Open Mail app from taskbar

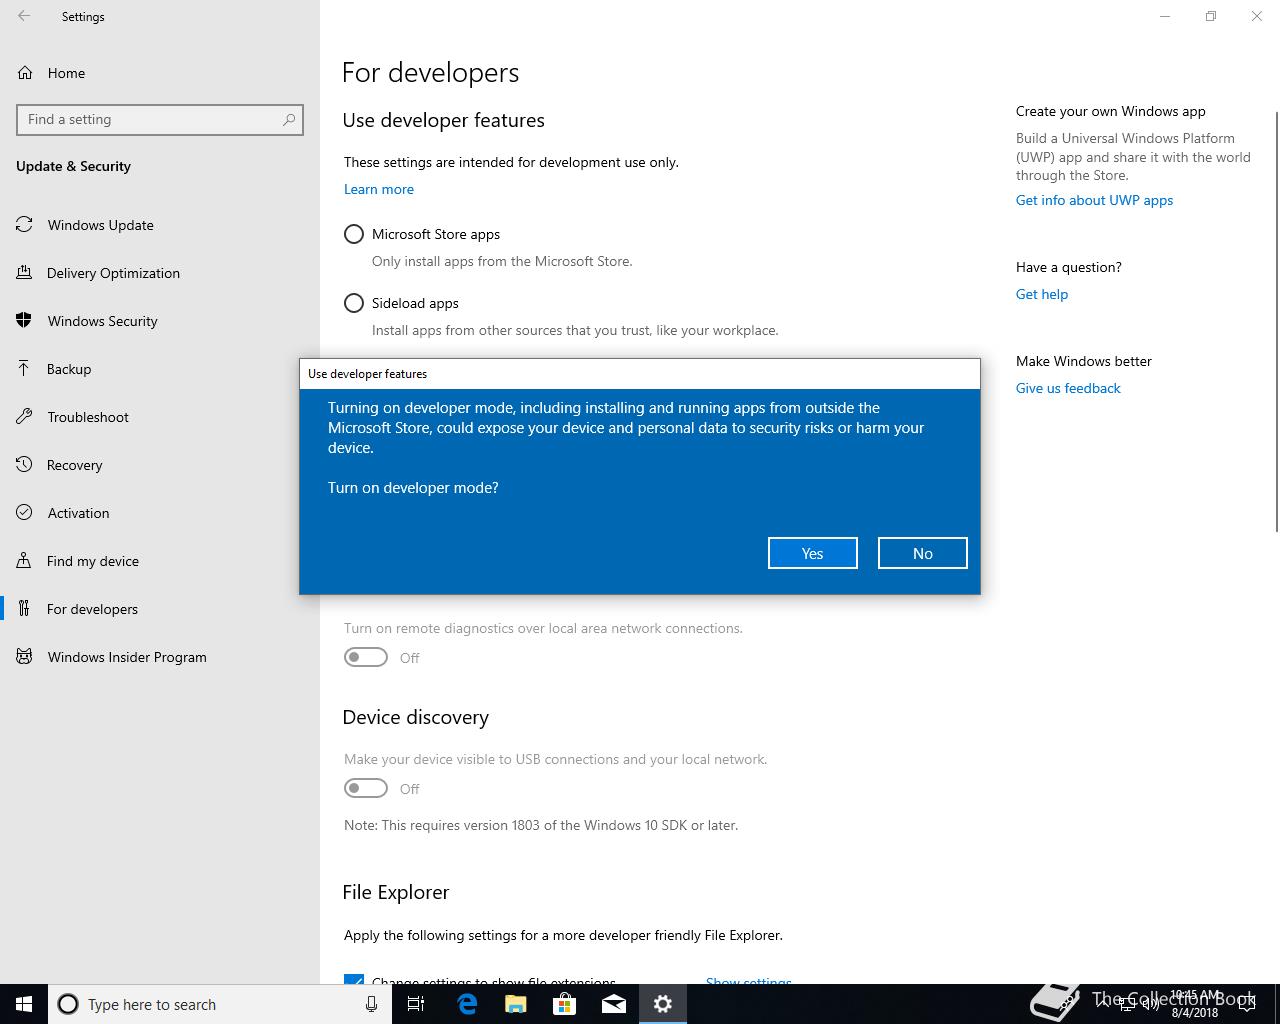click(613, 1004)
